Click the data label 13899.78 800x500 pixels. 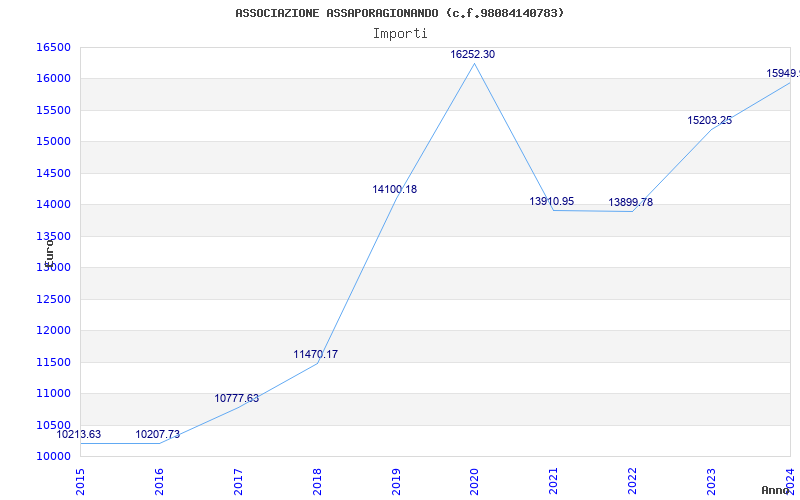tap(630, 203)
